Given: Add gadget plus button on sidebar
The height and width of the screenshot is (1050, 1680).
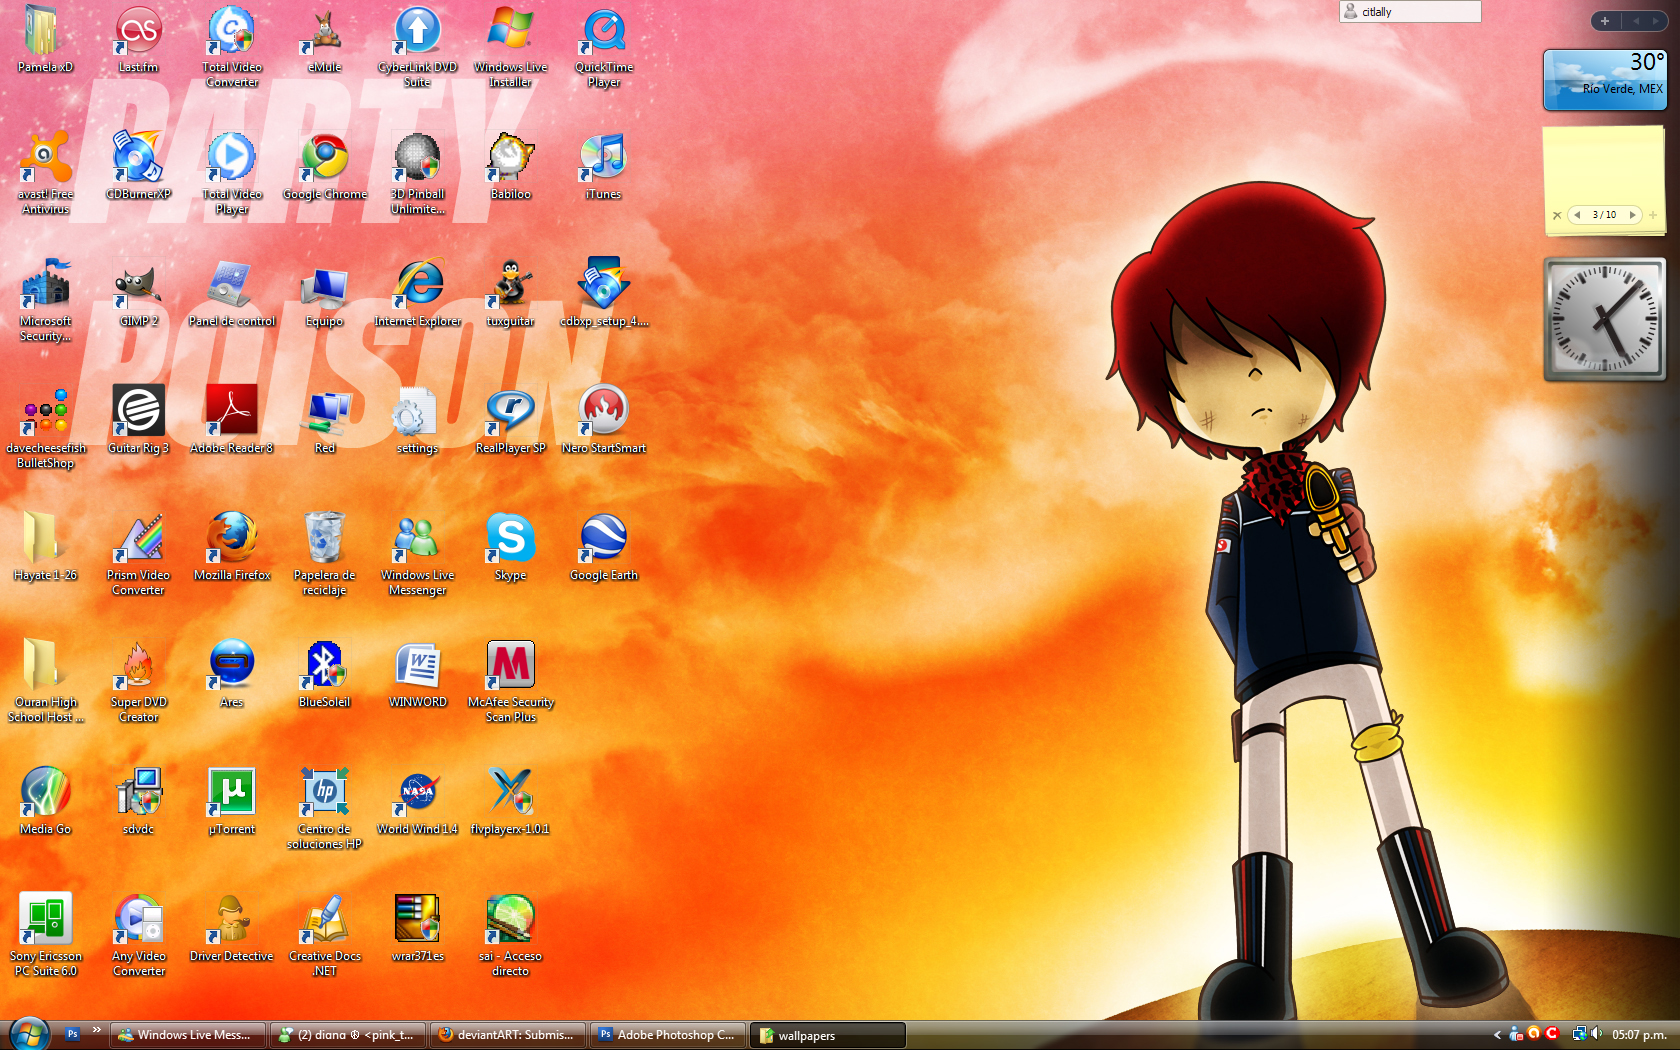Looking at the screenshot, I should pyautogui.click(x=1605, y=21).
